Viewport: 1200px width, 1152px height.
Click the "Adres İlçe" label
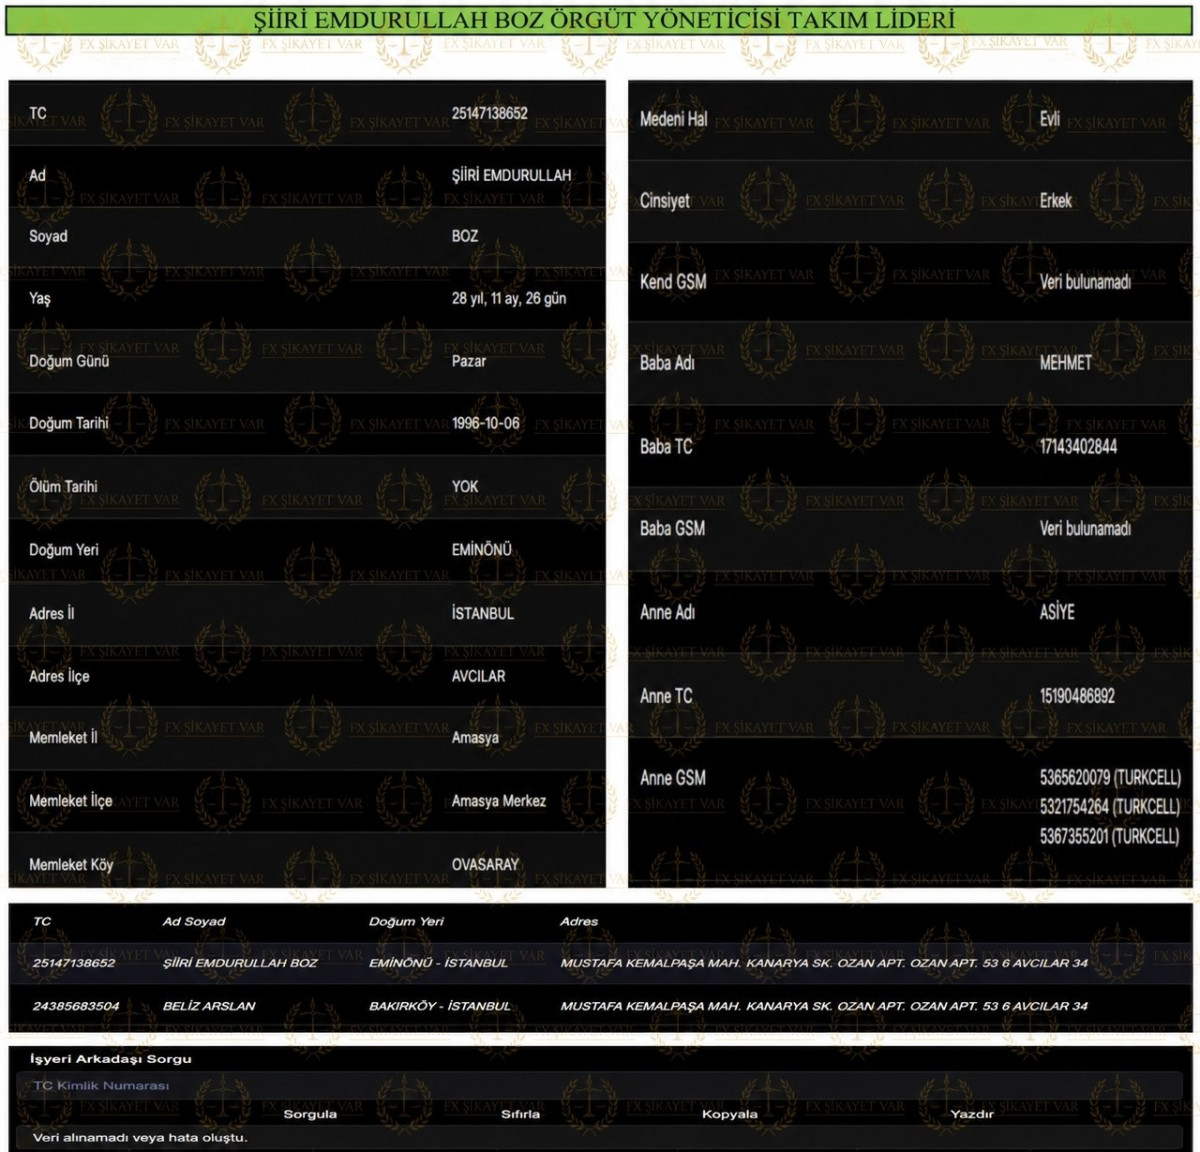59,676
